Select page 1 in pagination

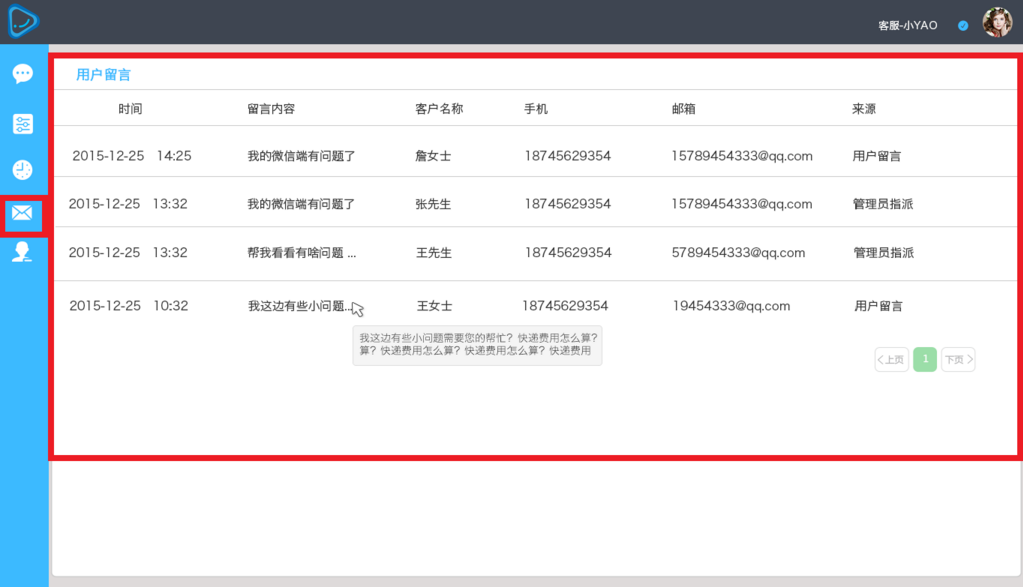point(925,359)
